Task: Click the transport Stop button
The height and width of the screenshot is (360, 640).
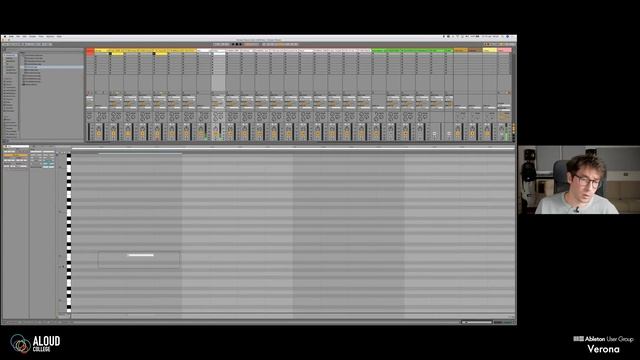Action: click(x=237, y=44)
